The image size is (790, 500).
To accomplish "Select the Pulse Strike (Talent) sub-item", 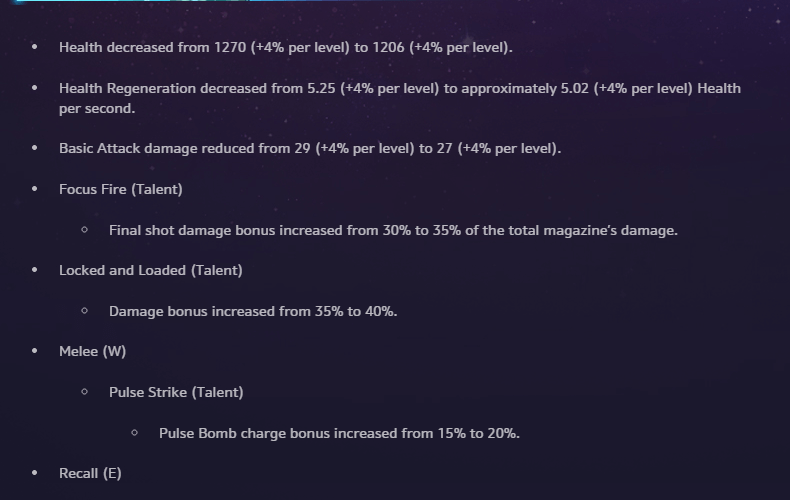I will tap(176, 392).
